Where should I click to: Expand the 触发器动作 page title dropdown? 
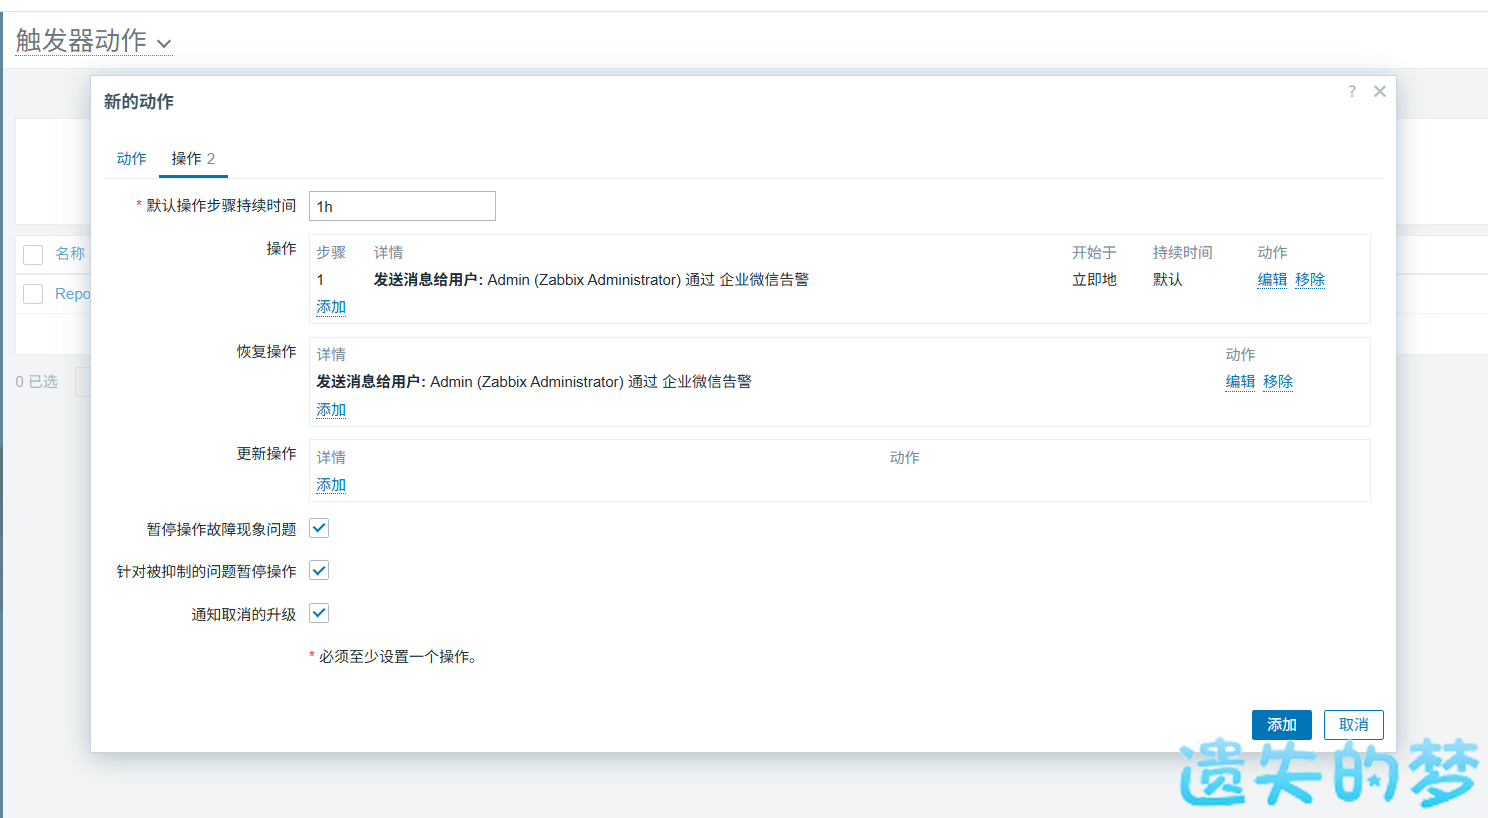93,41
